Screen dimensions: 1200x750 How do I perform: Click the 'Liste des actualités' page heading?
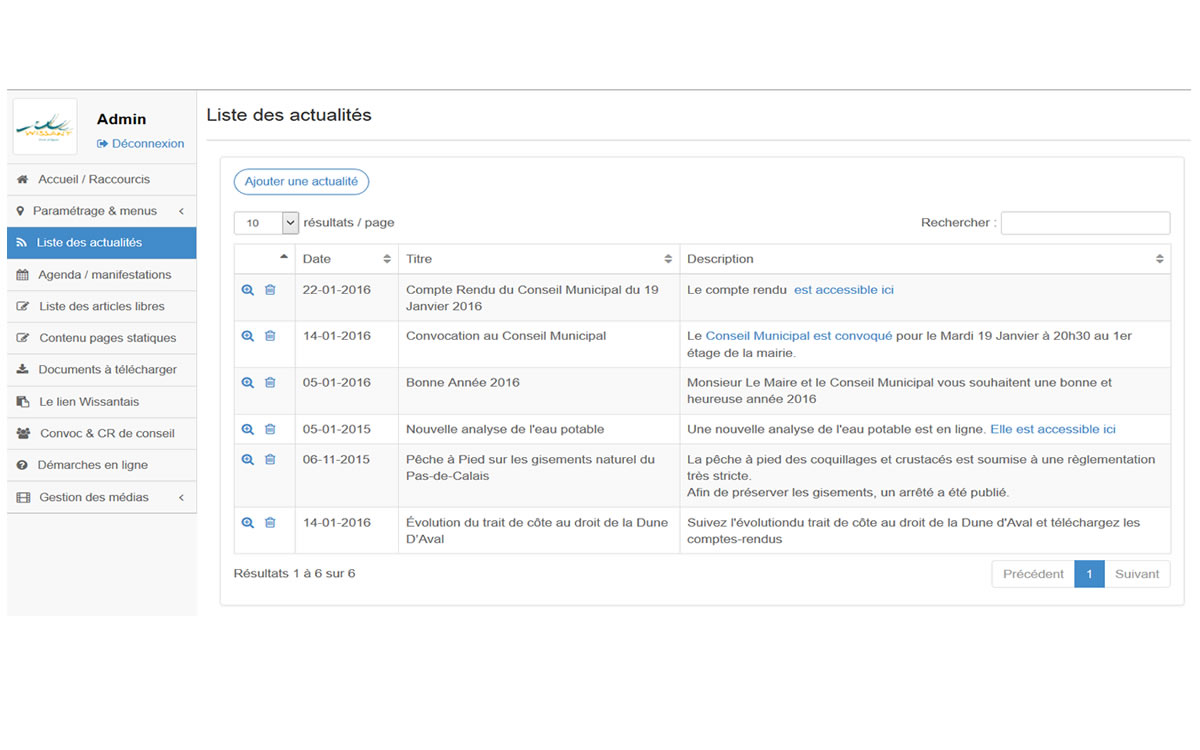pos(289,115)
